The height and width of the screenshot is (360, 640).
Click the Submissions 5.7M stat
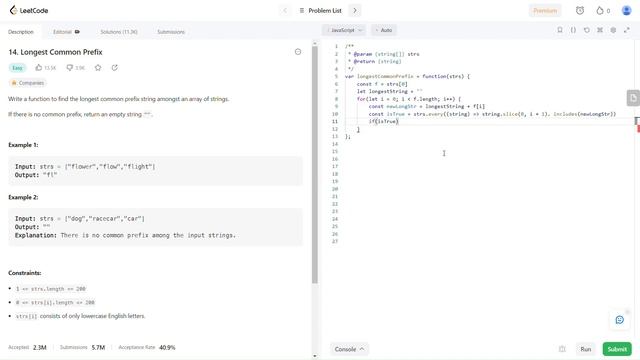click(x=82, y=348)
